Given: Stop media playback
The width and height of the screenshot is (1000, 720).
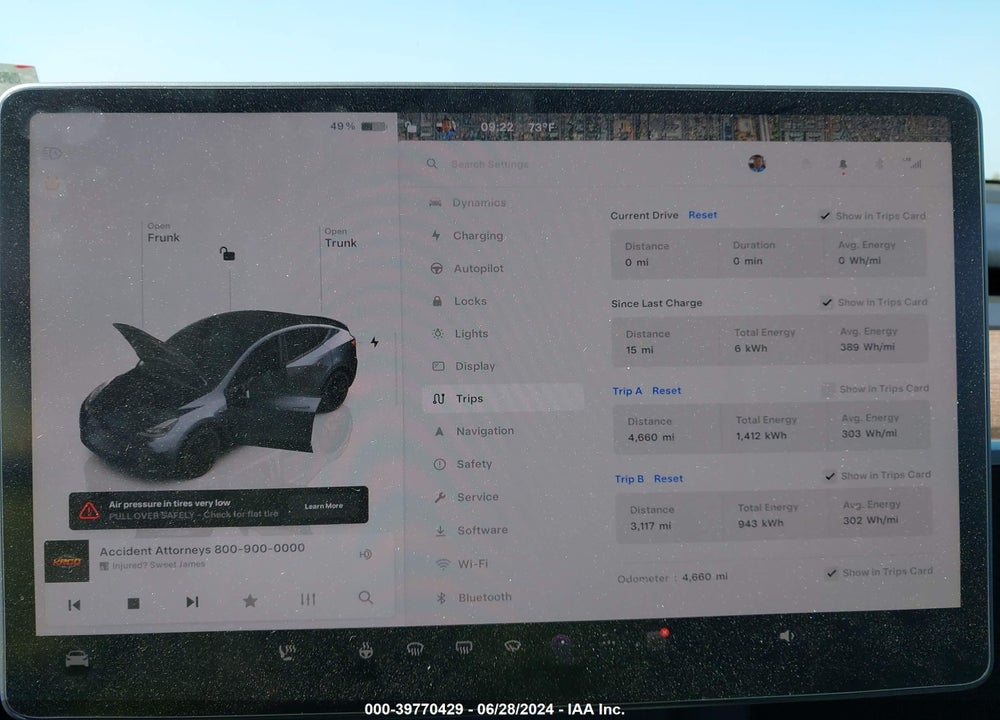Looking at the screenshot, I should (x=133, y=603).
